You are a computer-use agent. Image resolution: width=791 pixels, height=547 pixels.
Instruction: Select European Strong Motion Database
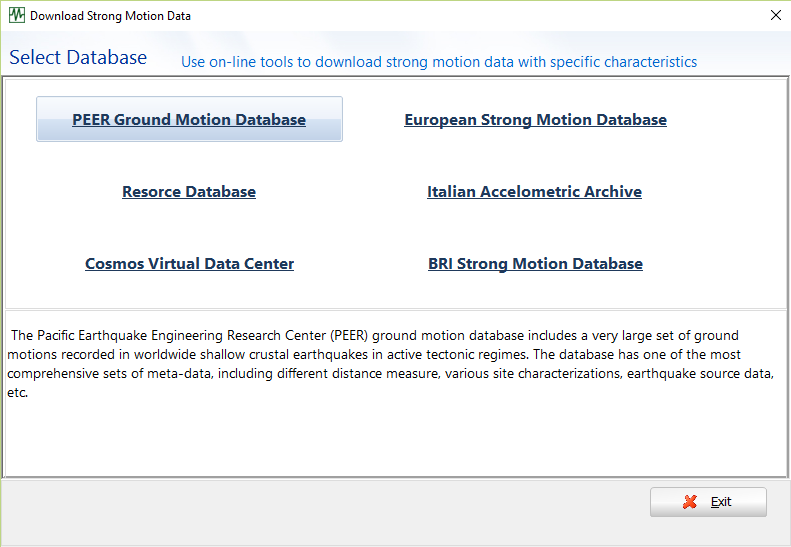(x=535, y=120)
